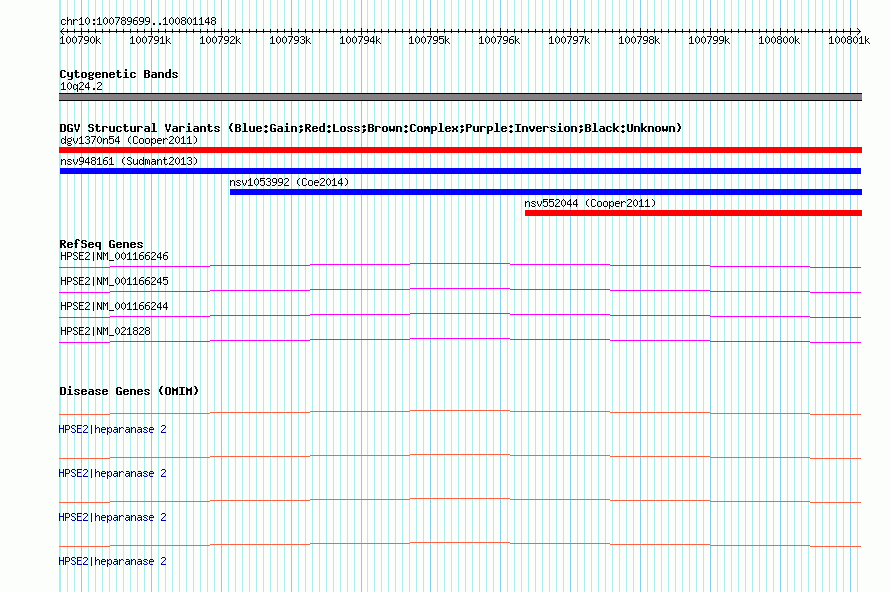
Task: Click the 100792k ruler tick label
Action: tap(220, 40)
